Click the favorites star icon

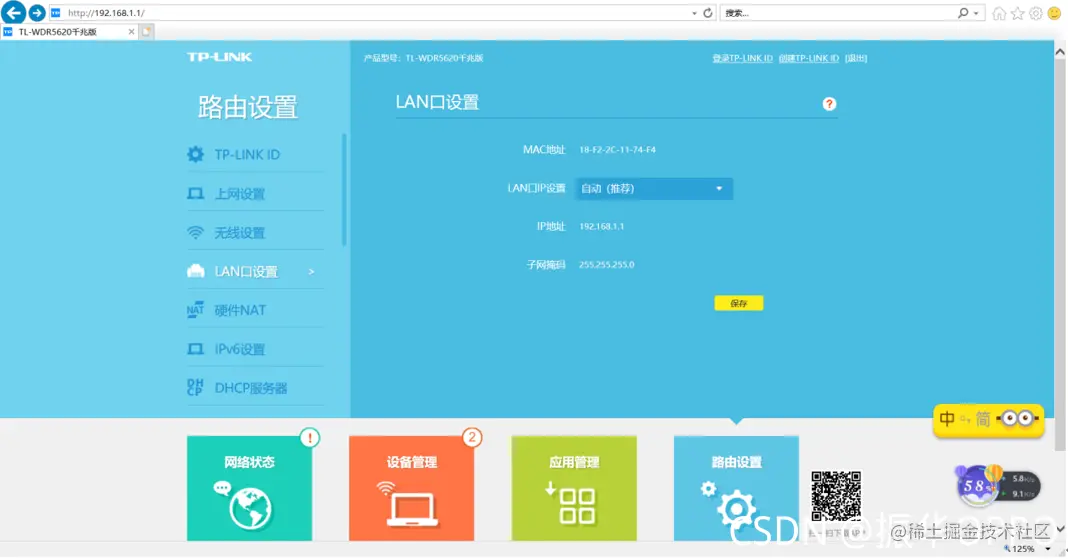coord(1018,14)
